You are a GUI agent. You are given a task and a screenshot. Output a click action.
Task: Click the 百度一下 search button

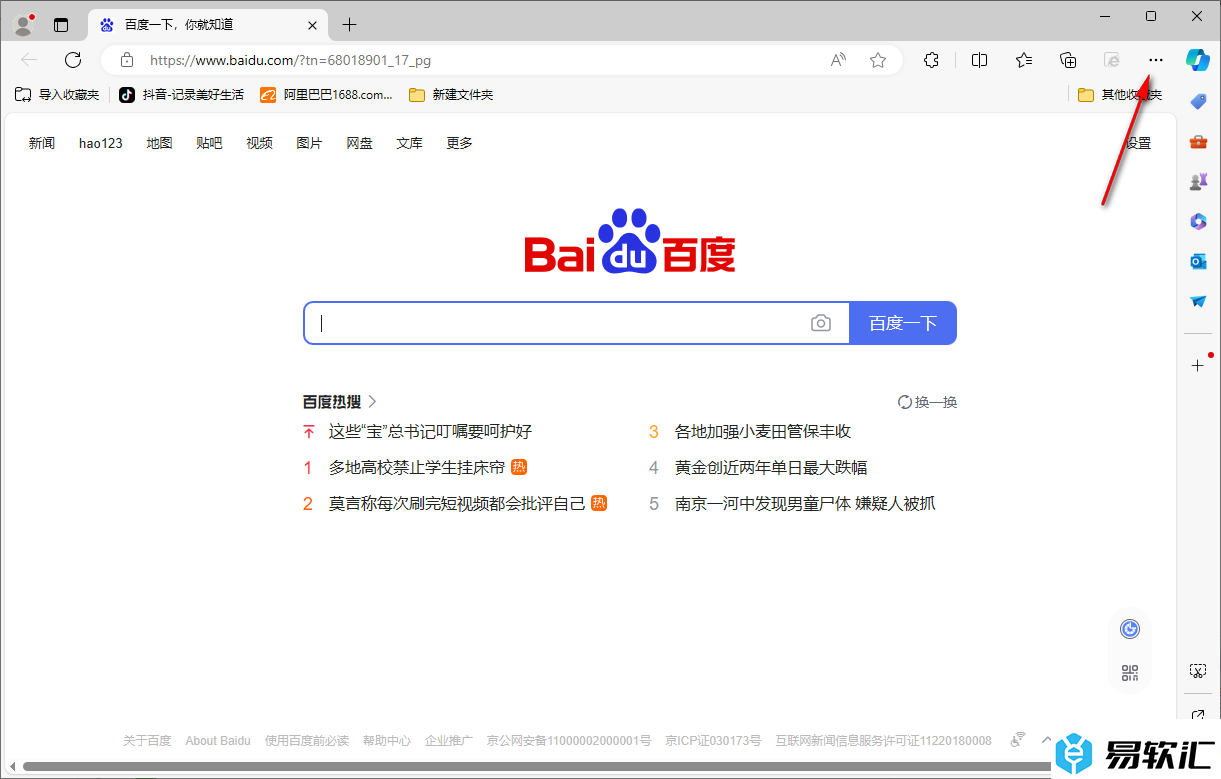pos(903,323)
